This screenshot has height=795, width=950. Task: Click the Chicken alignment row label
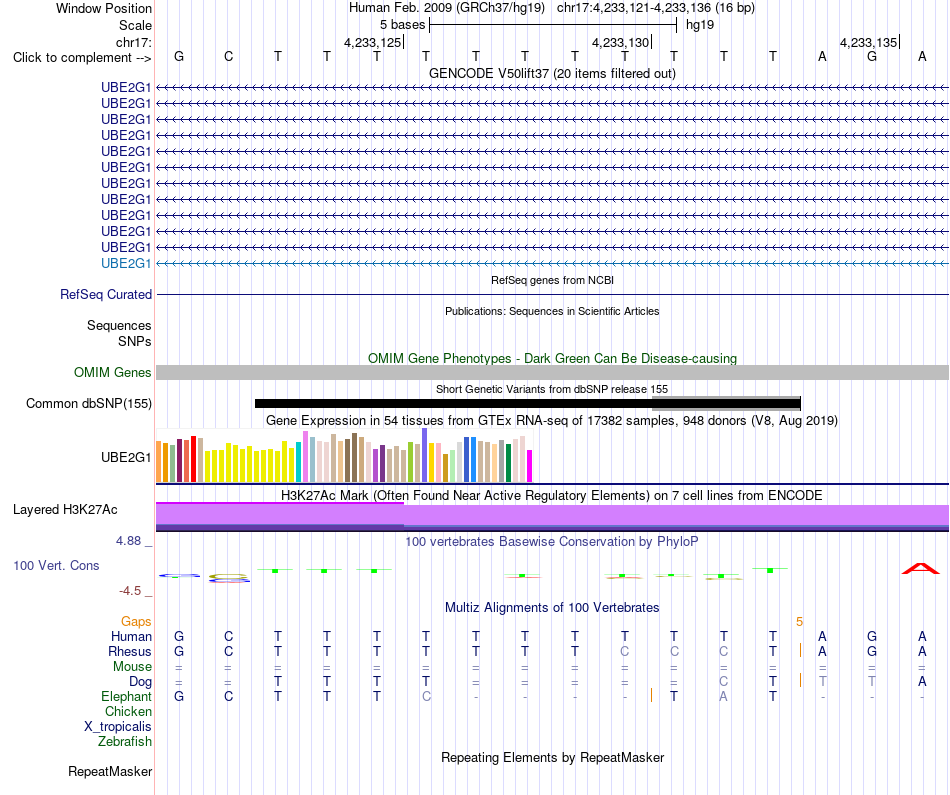click(x=128, y=712)
